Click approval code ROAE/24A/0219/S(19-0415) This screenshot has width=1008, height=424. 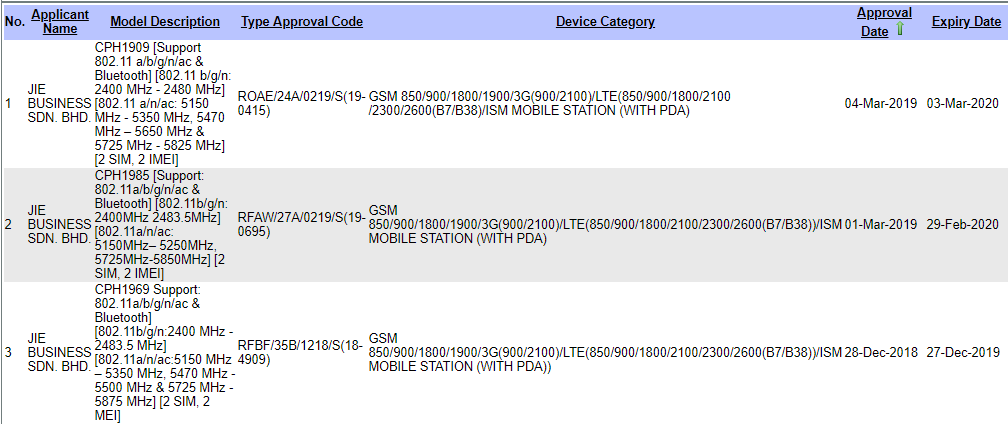tap(301, 103)
